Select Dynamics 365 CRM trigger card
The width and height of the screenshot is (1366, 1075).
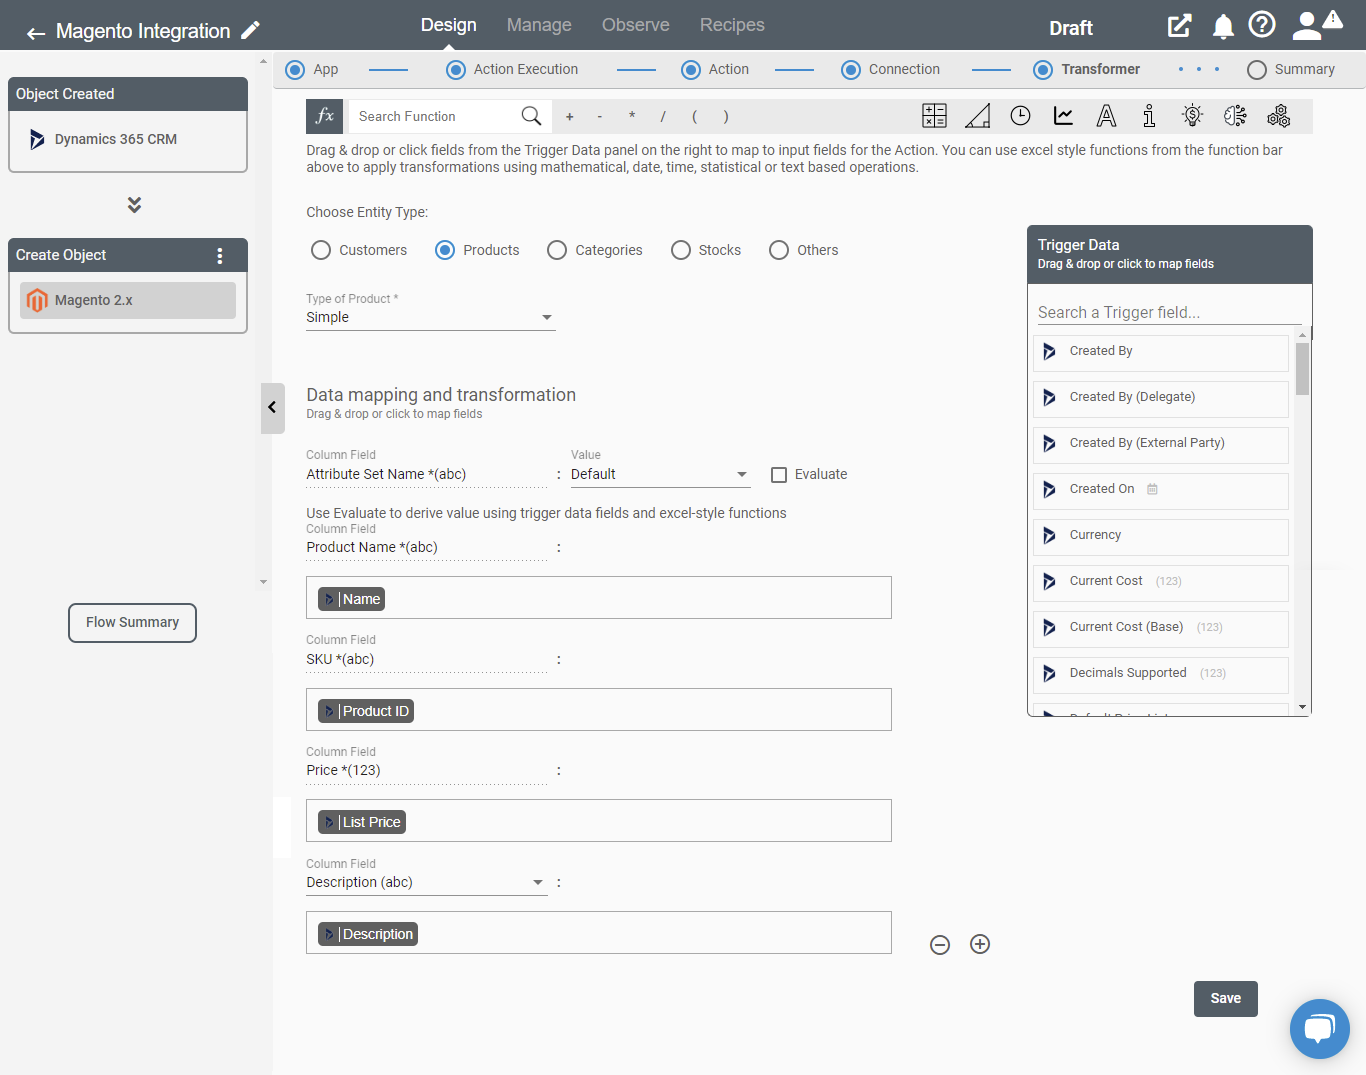click(128, 140)
